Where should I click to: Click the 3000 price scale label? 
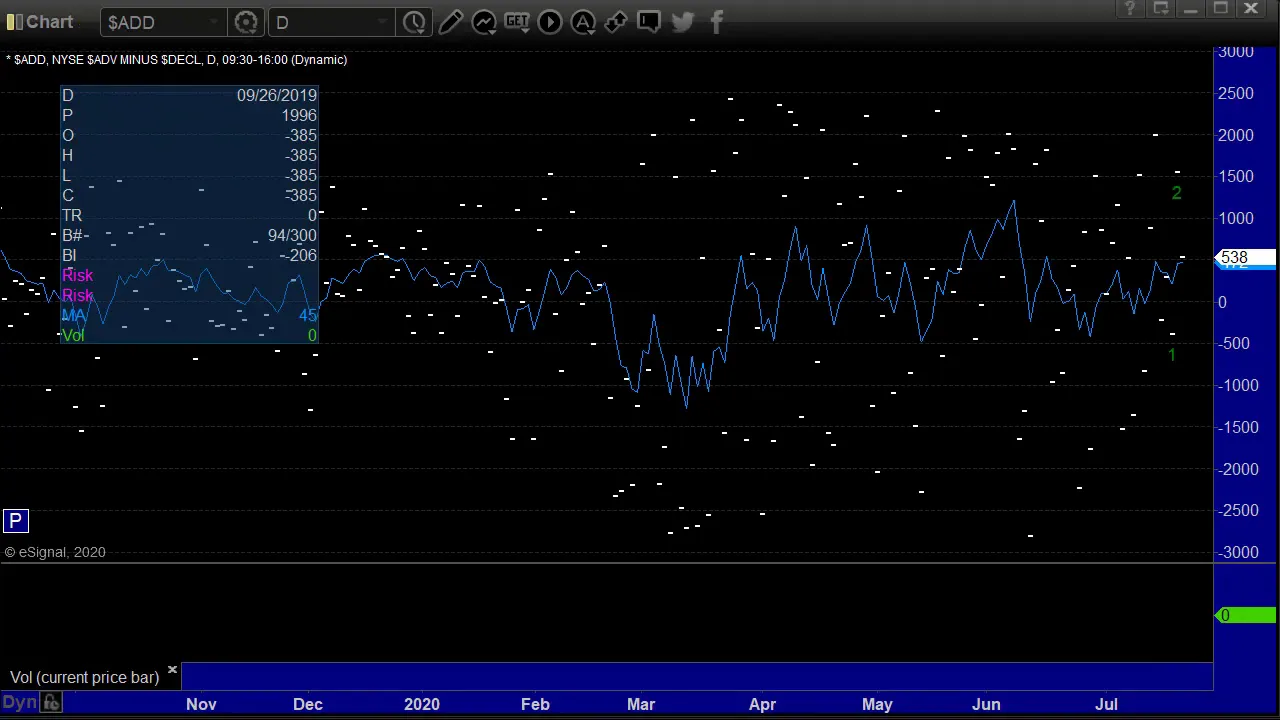1236,52
